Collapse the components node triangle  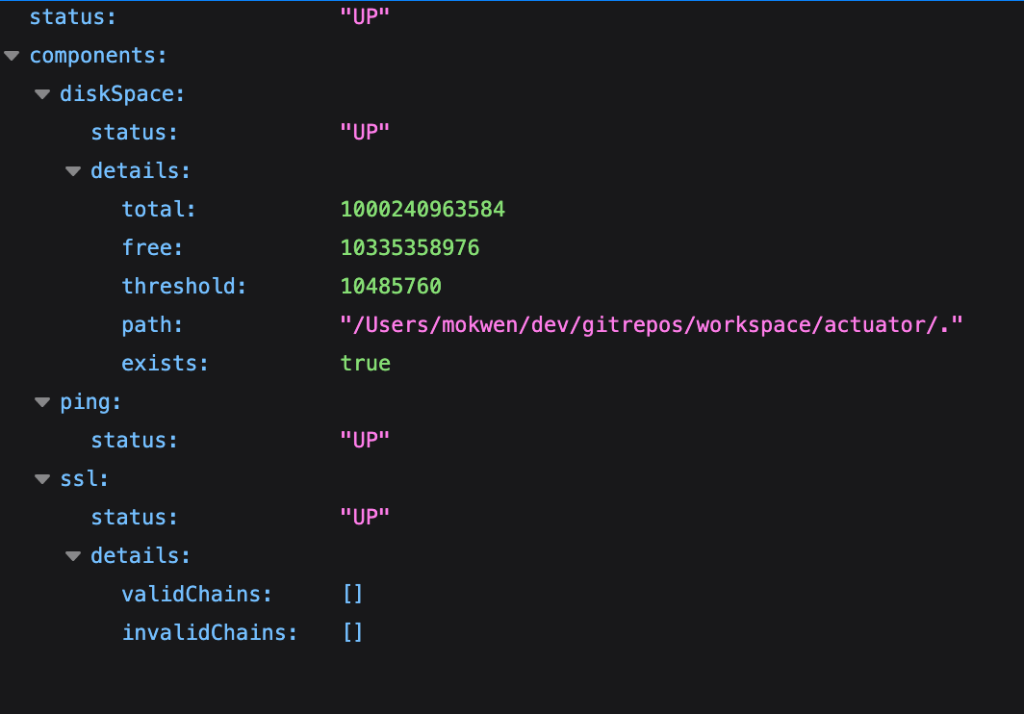[x=12, y=56]
